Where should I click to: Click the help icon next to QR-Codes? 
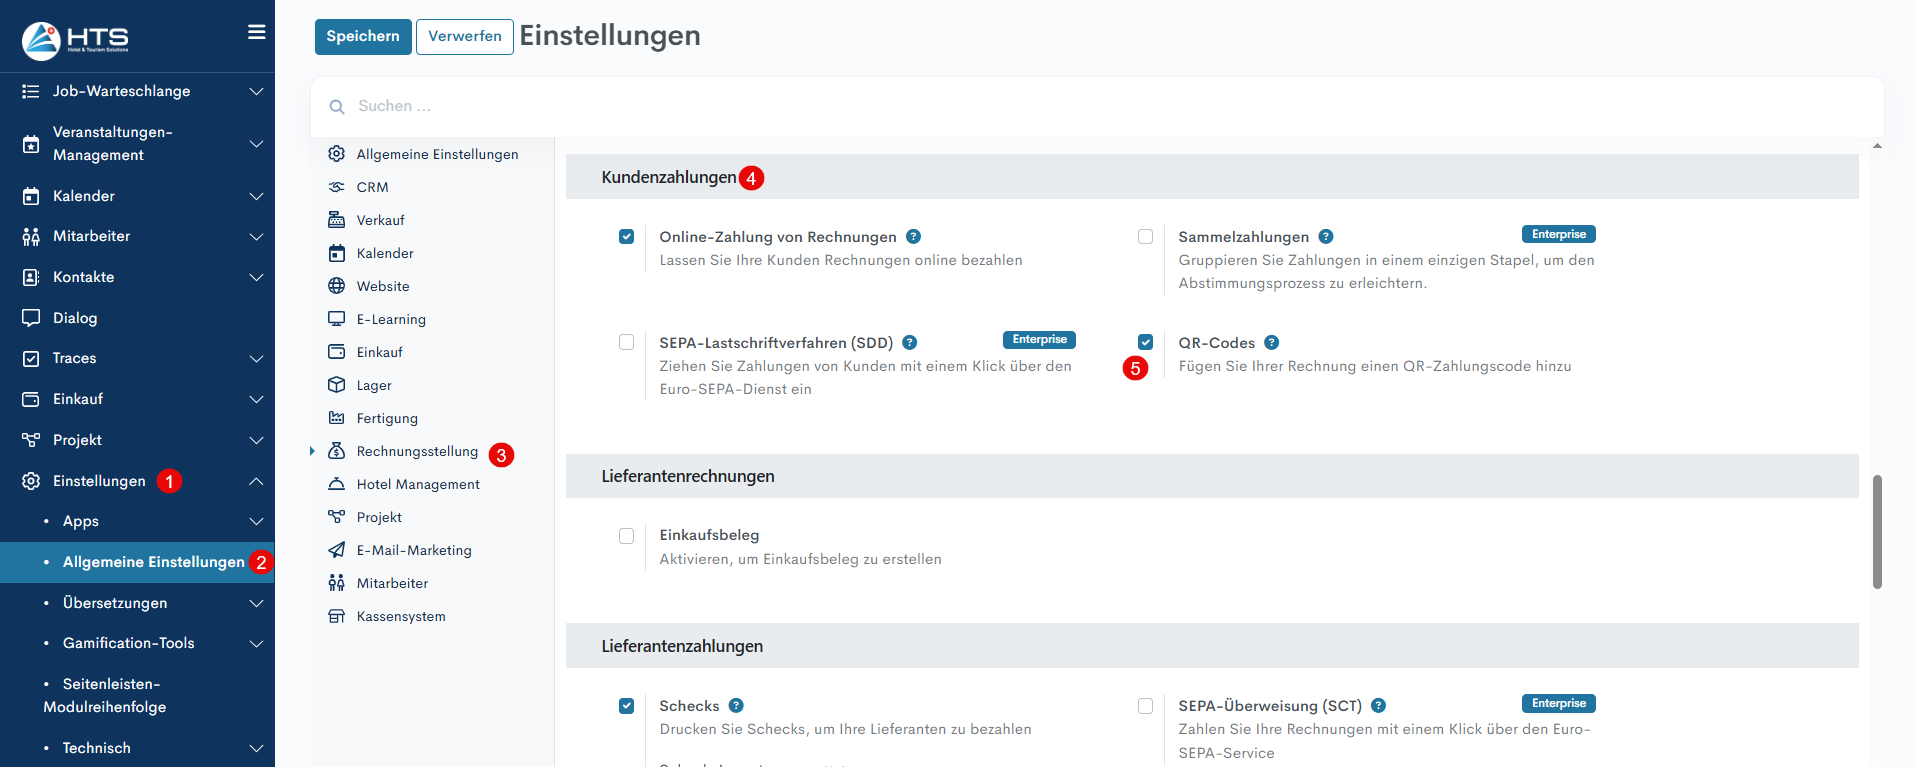point(1271,343)
